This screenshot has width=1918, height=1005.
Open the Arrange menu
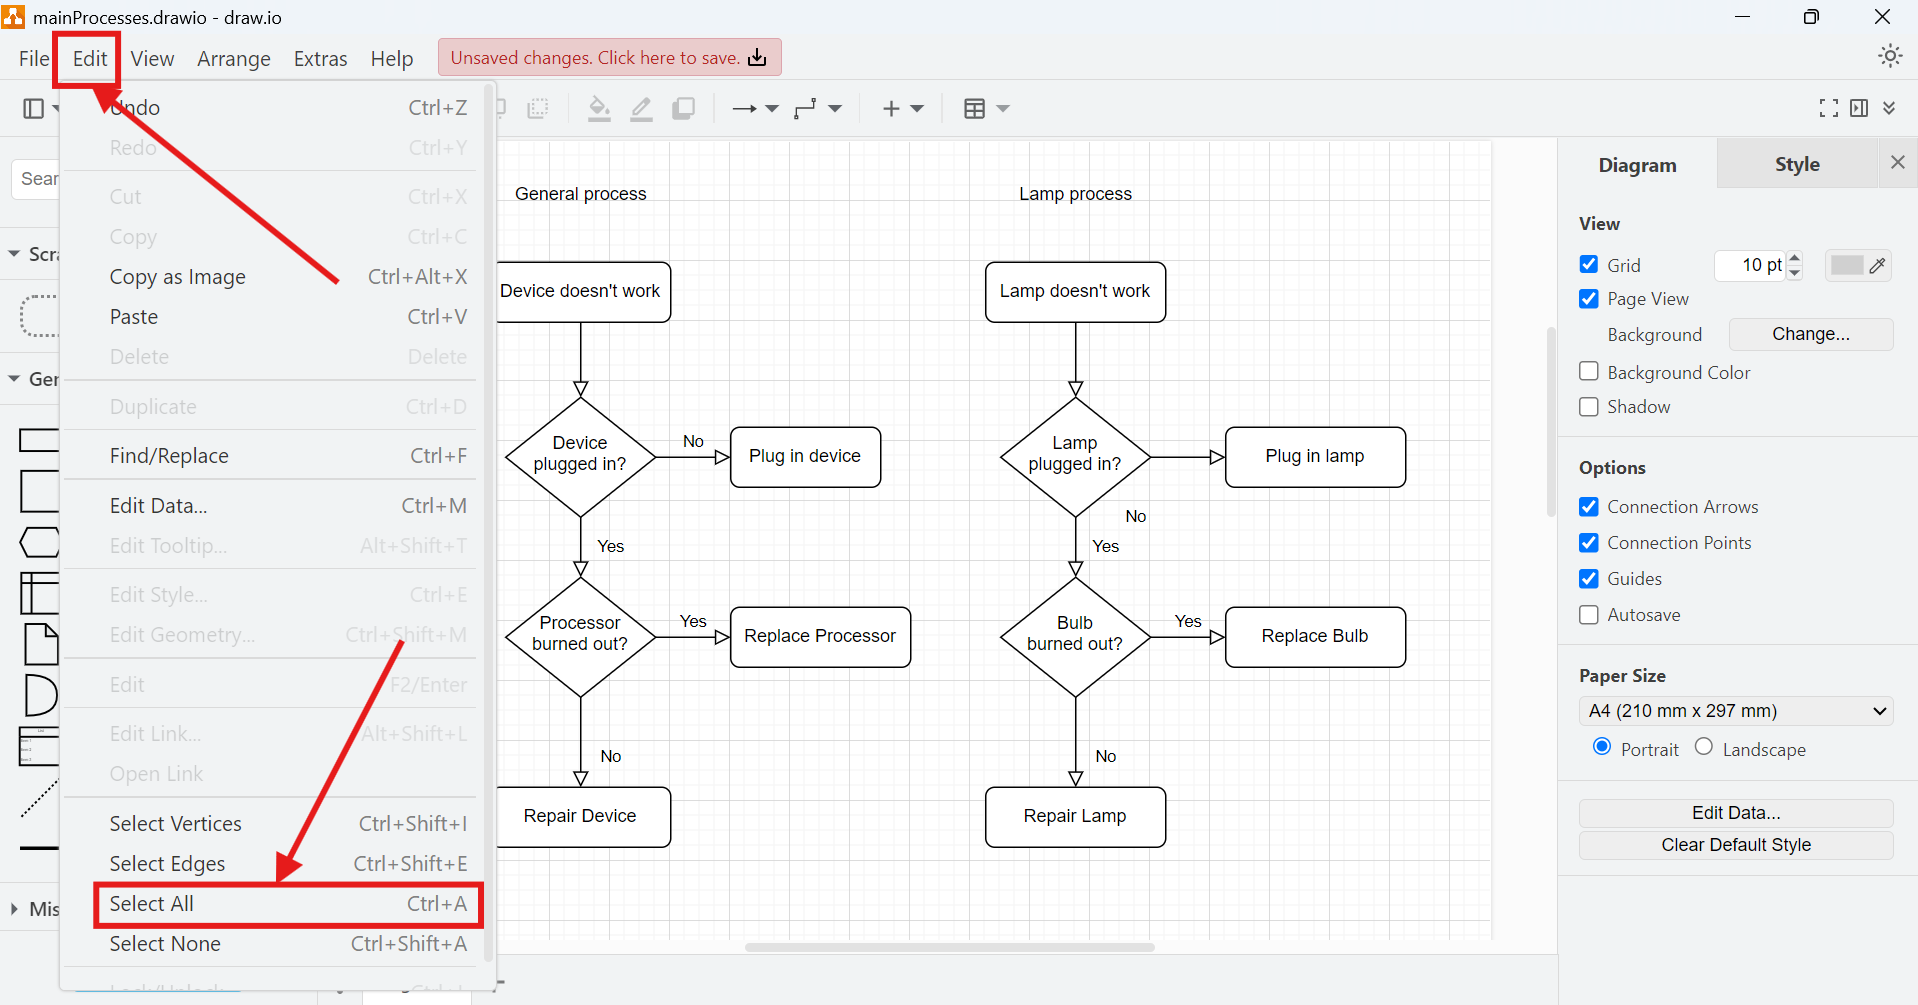pos(233,58)
